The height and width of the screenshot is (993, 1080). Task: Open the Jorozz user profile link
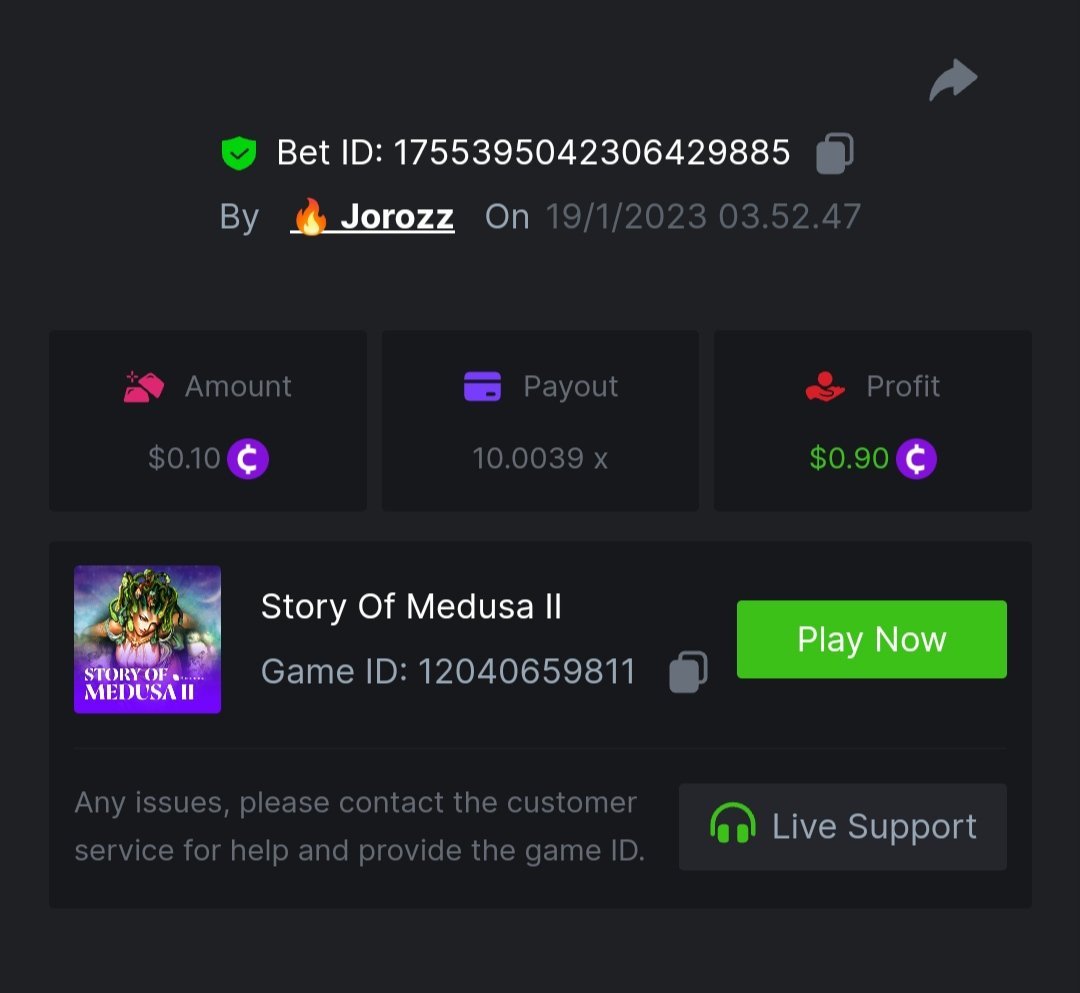pos(396,217)
